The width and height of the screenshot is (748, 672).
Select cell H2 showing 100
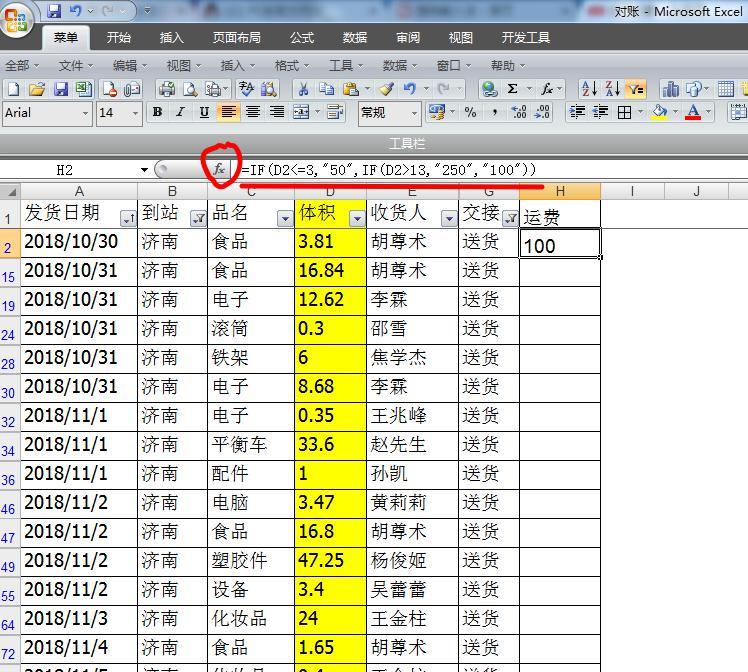coord(560,243)
